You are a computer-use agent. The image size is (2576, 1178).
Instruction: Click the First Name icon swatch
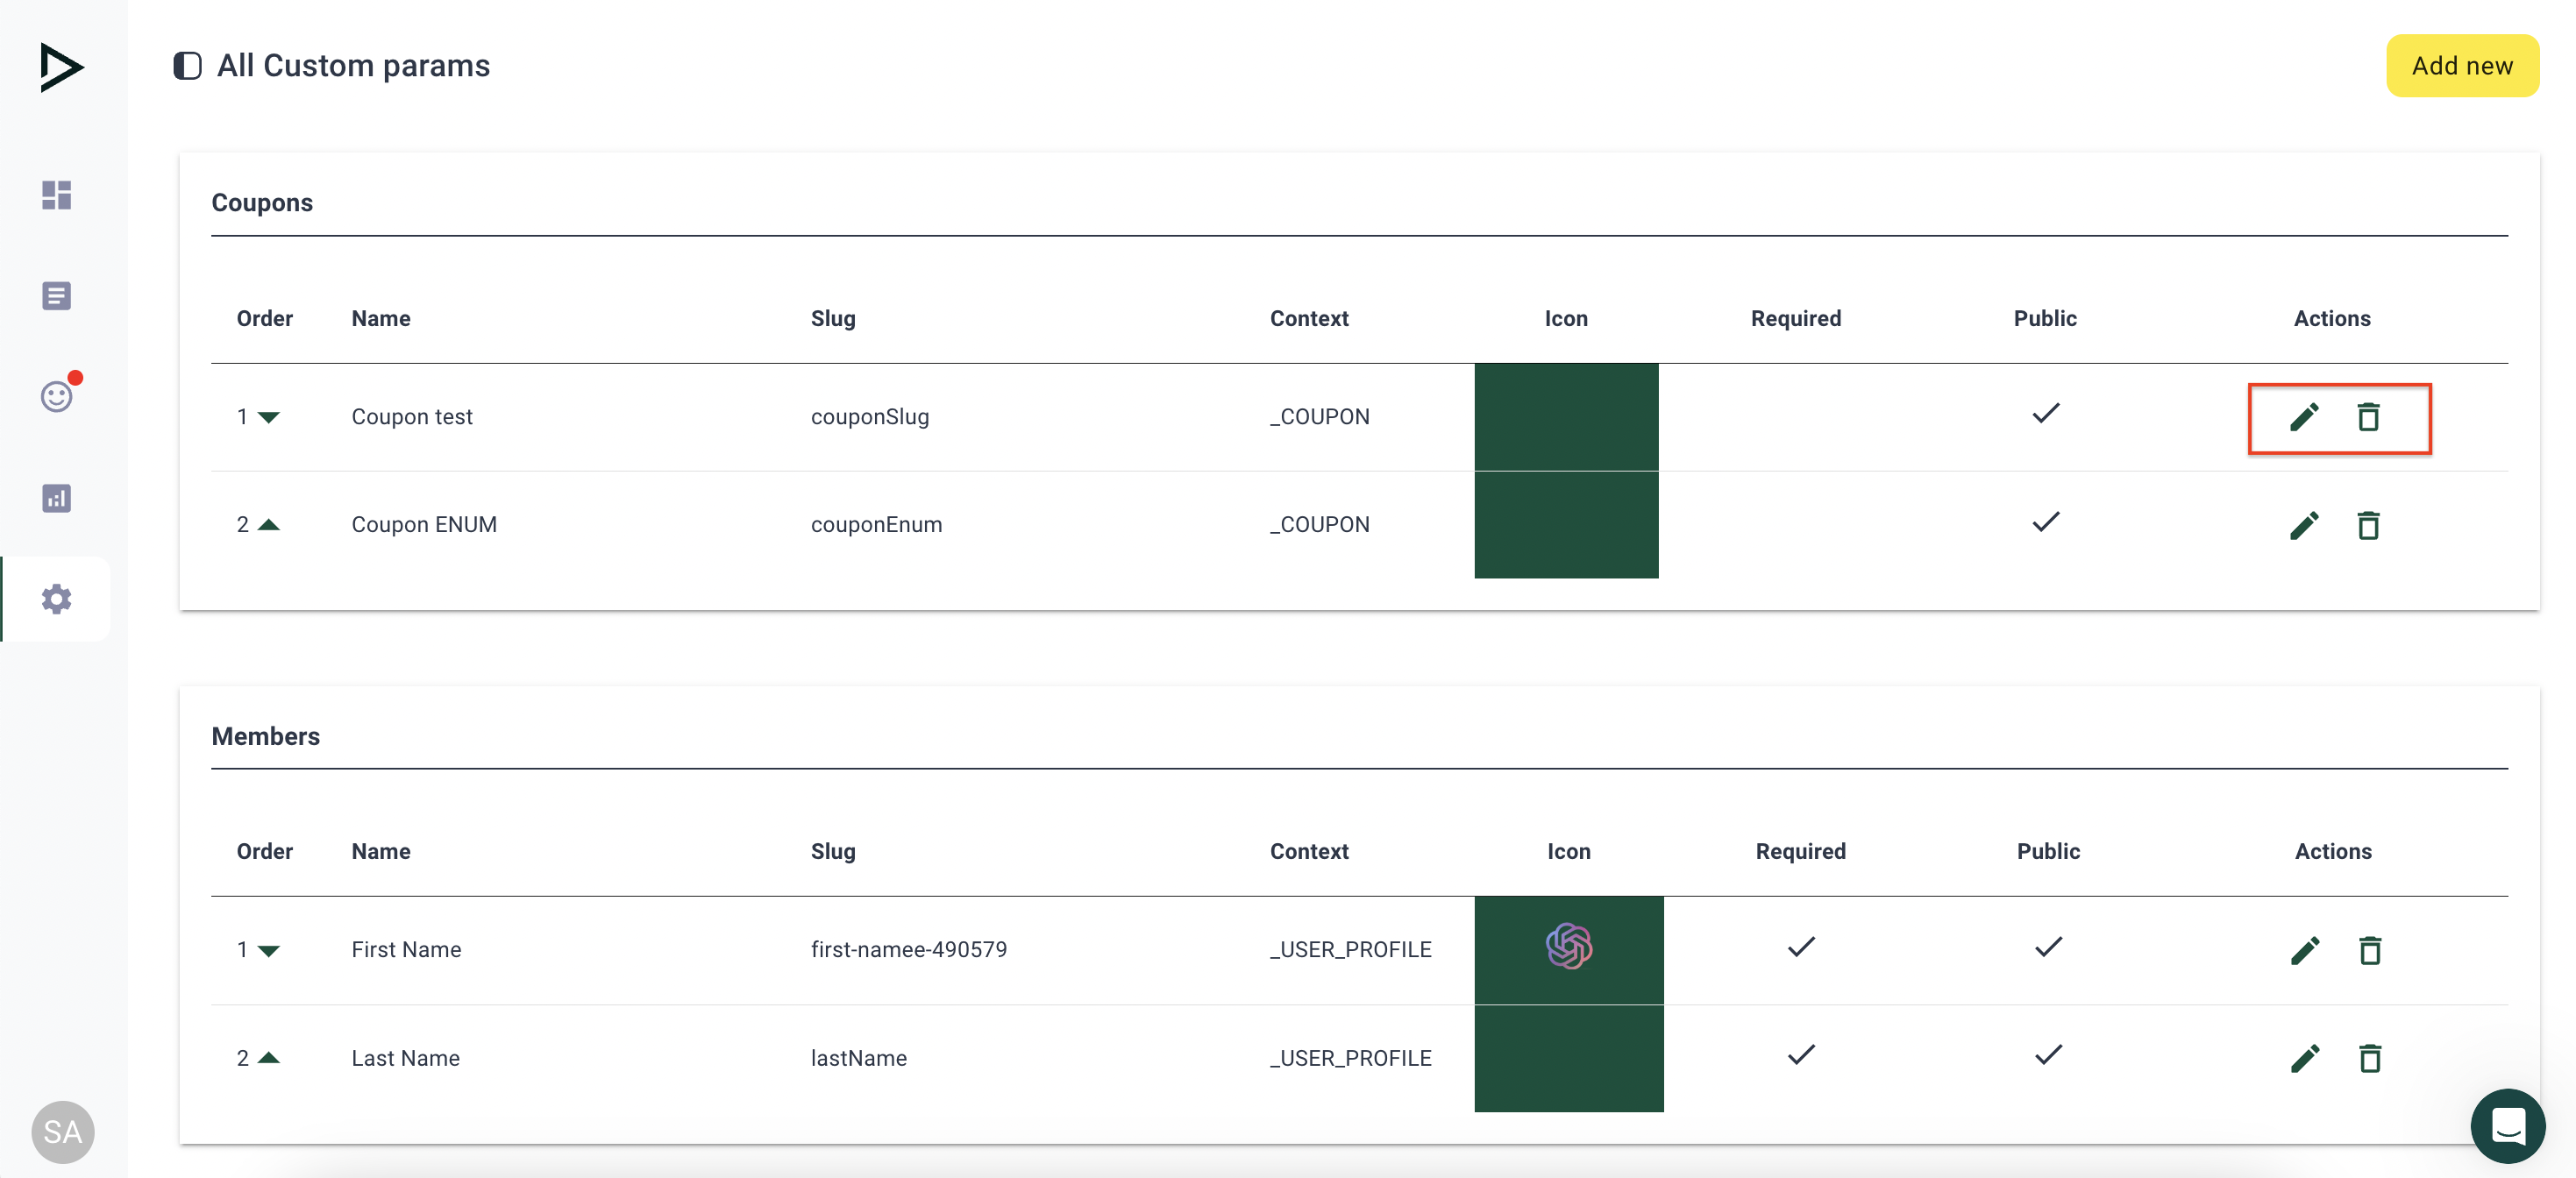point(1568,948)
